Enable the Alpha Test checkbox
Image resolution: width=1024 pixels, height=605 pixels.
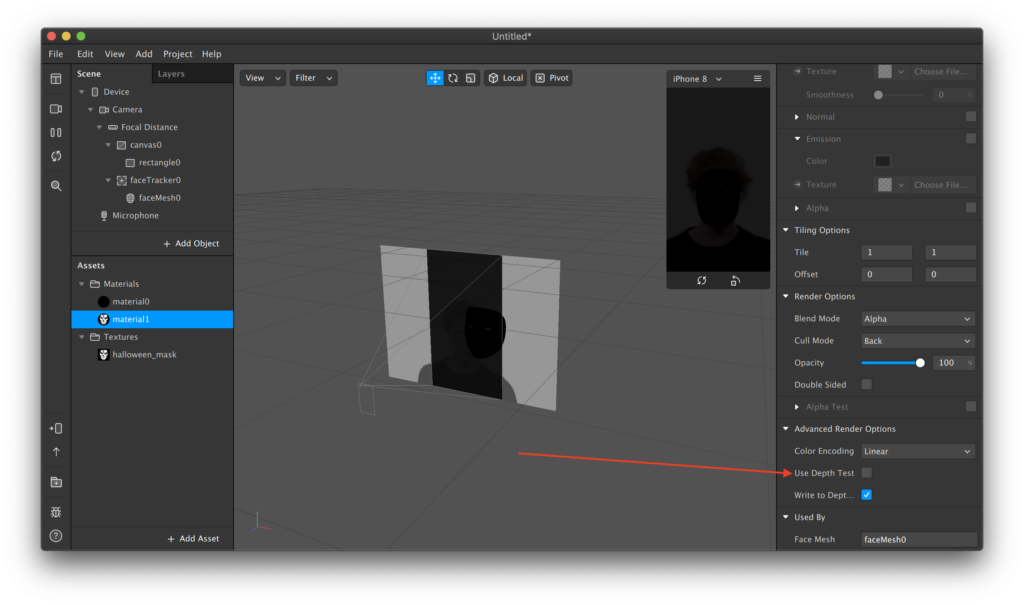coord(971,407)
